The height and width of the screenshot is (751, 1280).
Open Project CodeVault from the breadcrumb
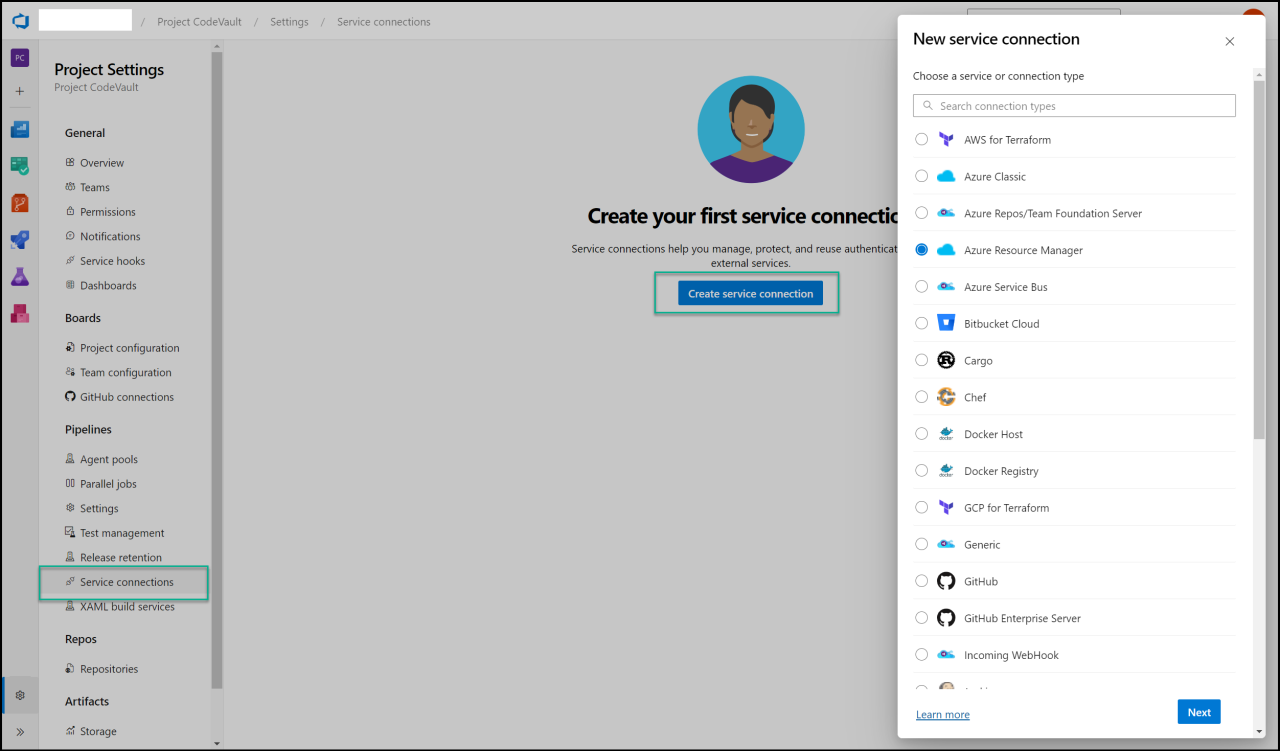click(x=199, y=21)
